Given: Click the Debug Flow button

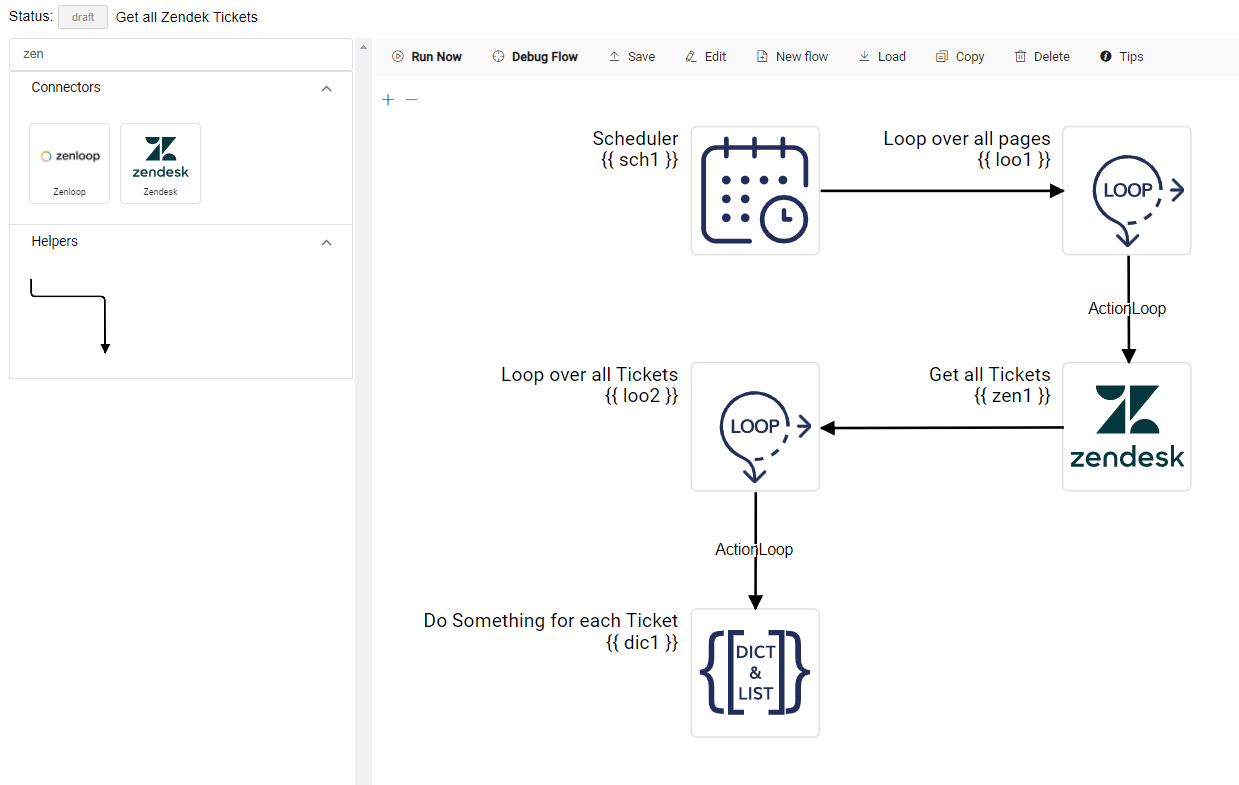Looking at the screenshot, I should pos(535,57).
